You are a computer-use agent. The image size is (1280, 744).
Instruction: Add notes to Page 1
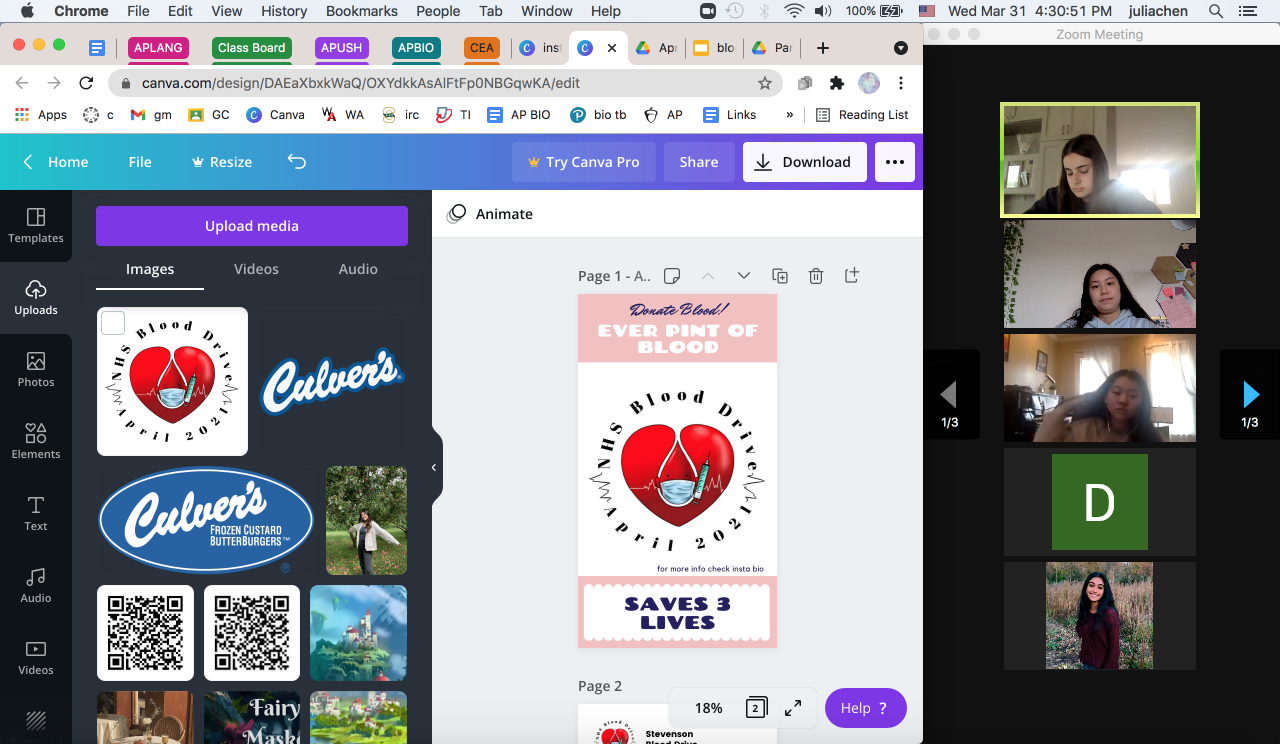[x=672, y=276]
